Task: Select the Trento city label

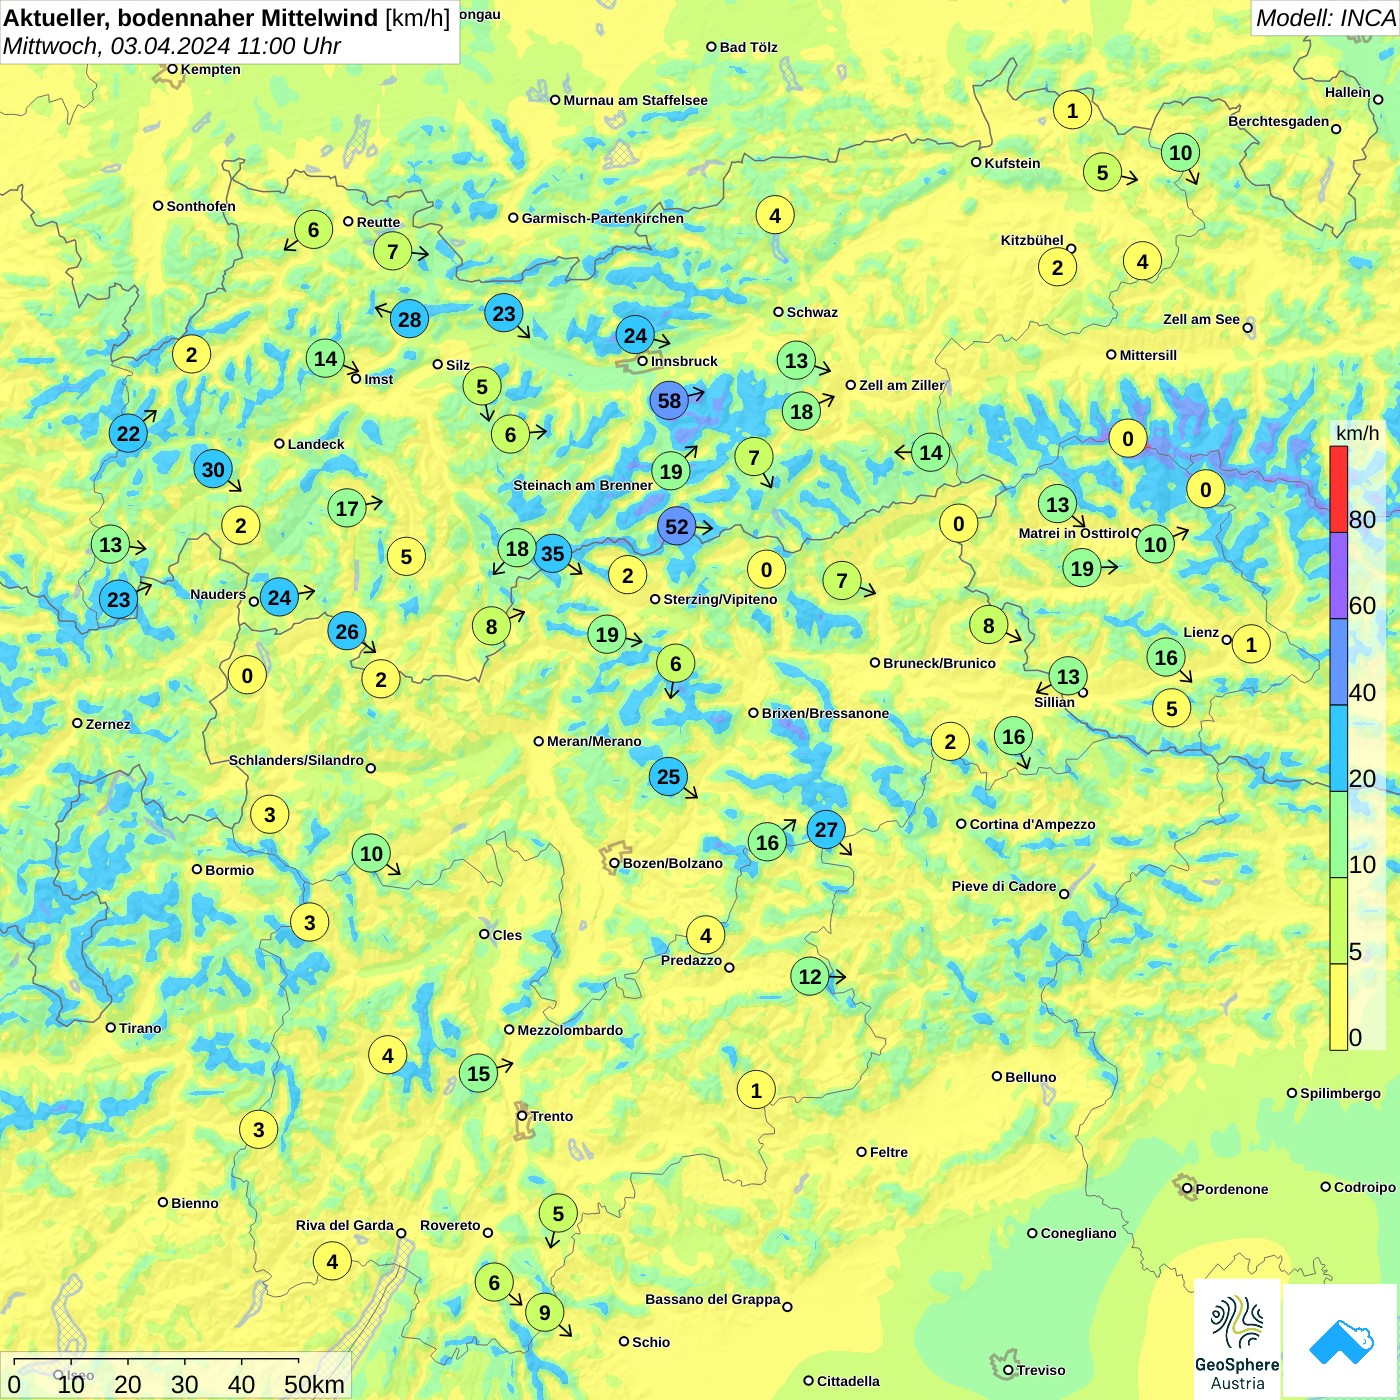Action: tap(552, 1116)
